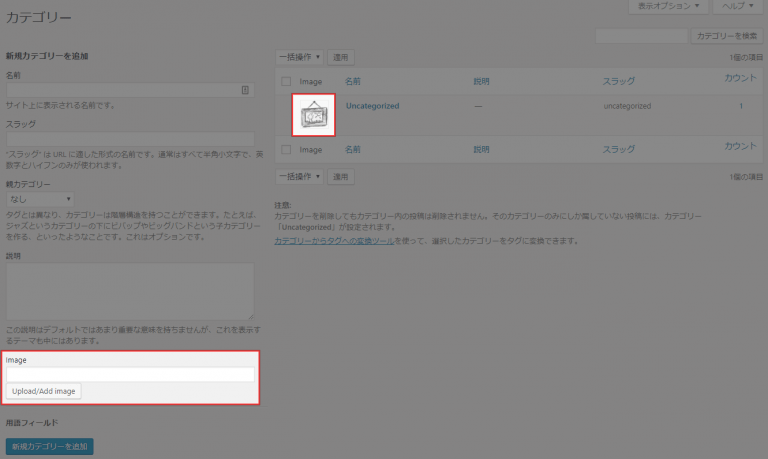The image size is (768, 459).
Task: Click the Image URL text field
Action: pyautogui.click(x=130, y=375)
